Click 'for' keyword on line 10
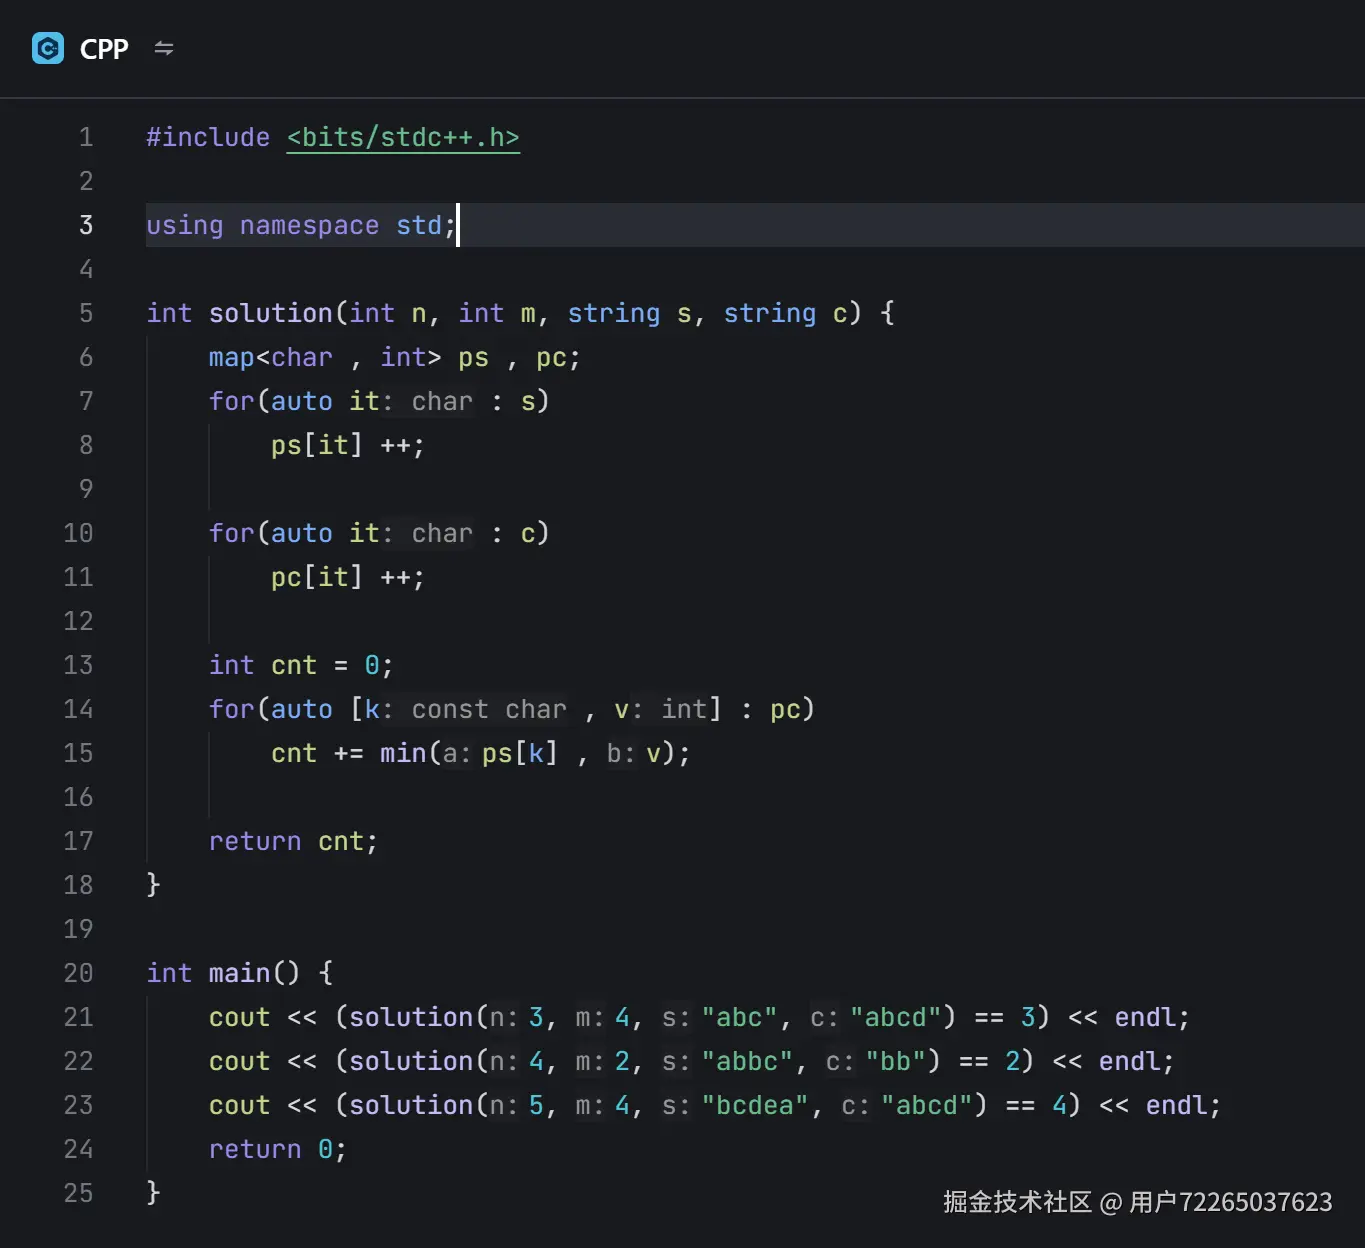Image resolution: width=1365 pixels, height=1248 pixels. point(231,533)
